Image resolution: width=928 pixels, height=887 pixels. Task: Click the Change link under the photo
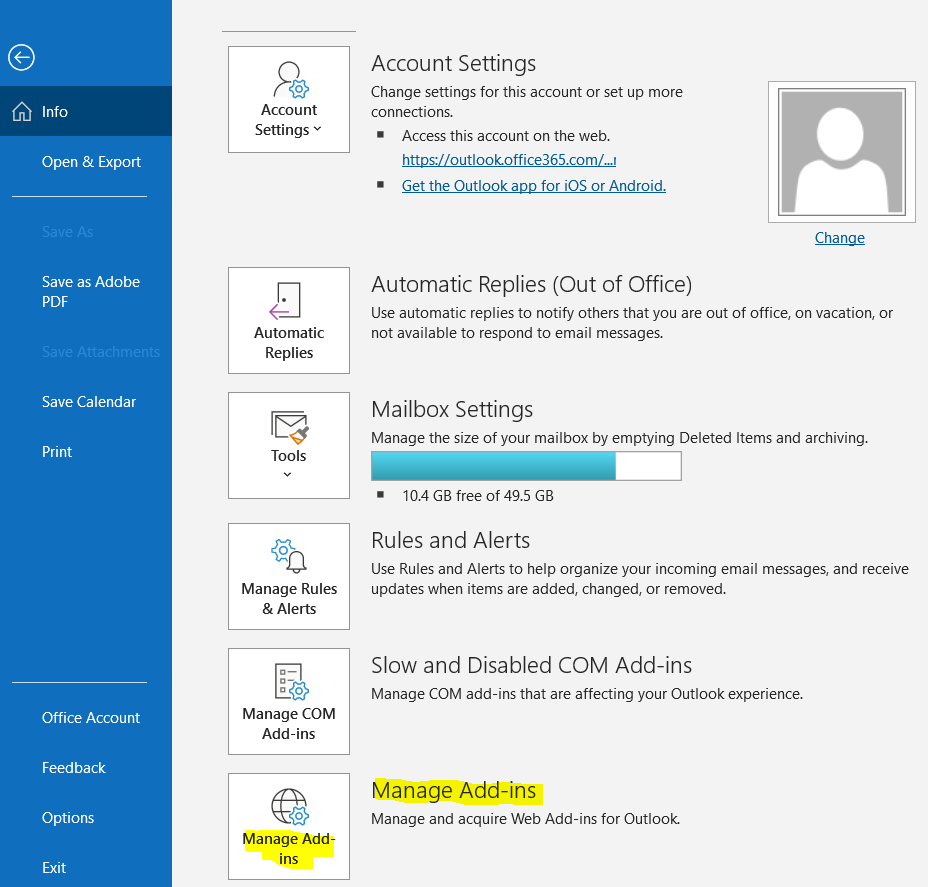(x=839, y=238)
